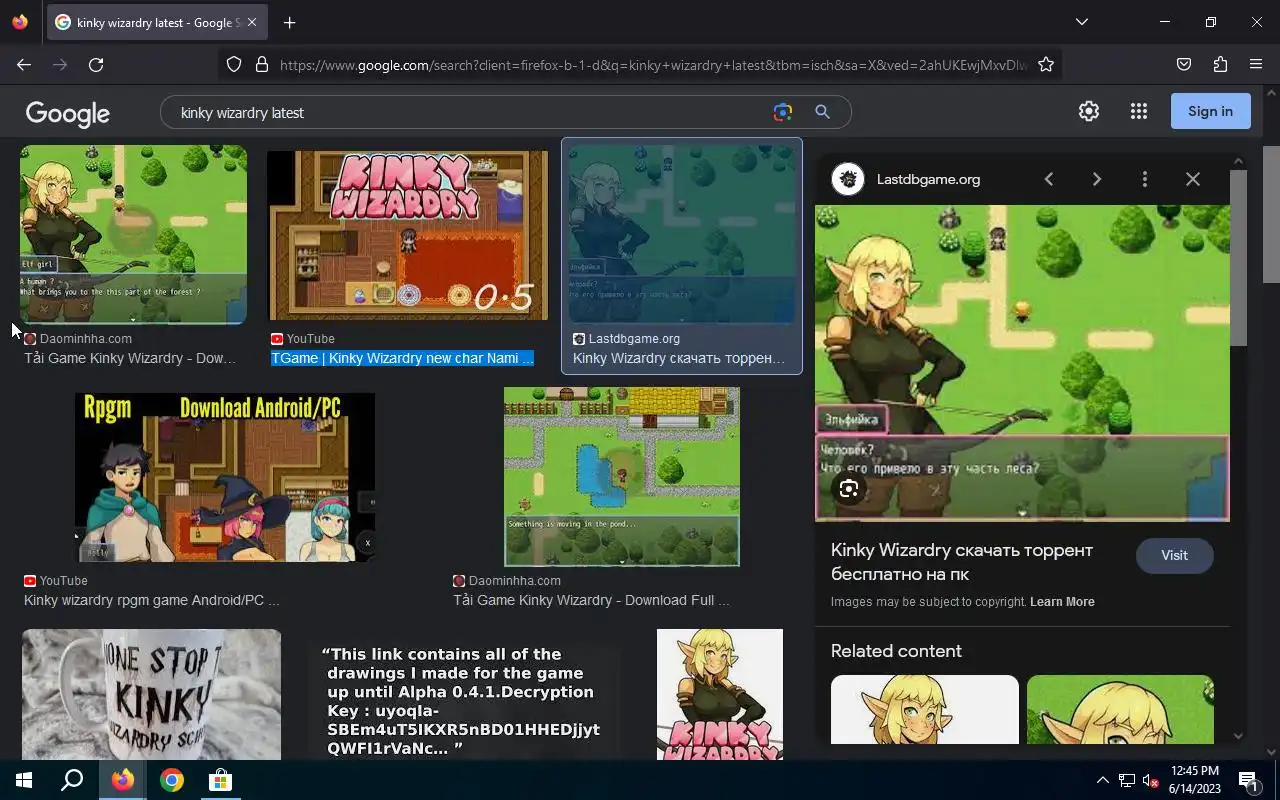Open three-dot more options in preview panel
This screenshot has width=1280, height=800.
tap(1145, 179)
